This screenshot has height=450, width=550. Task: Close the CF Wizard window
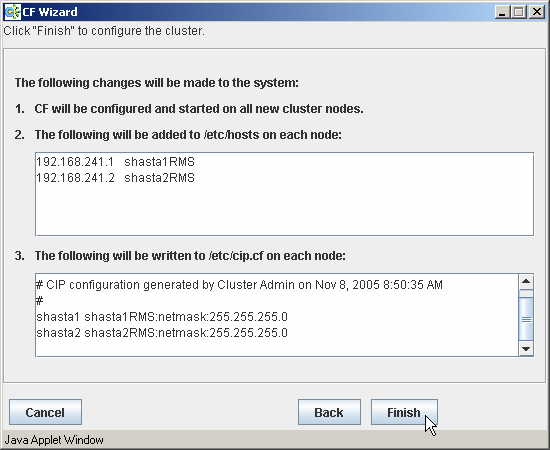coord(537,12)
